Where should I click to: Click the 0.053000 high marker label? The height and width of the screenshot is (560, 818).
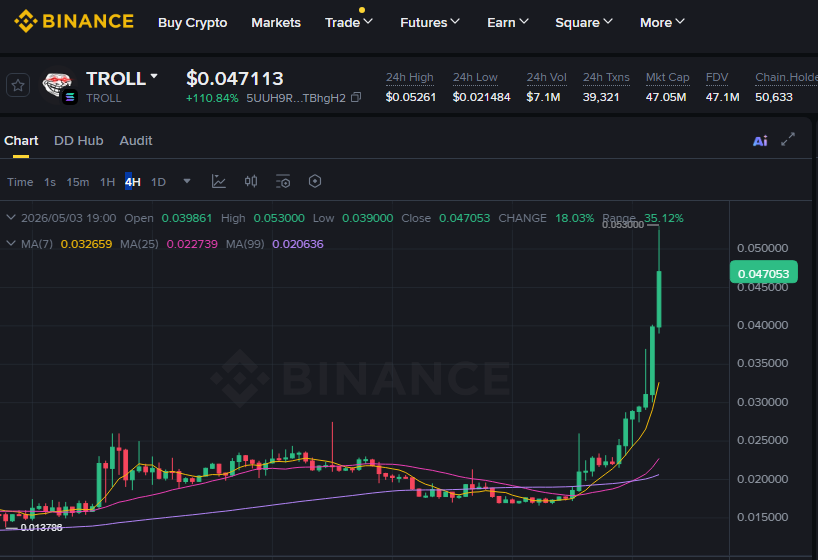coord(623,225)
